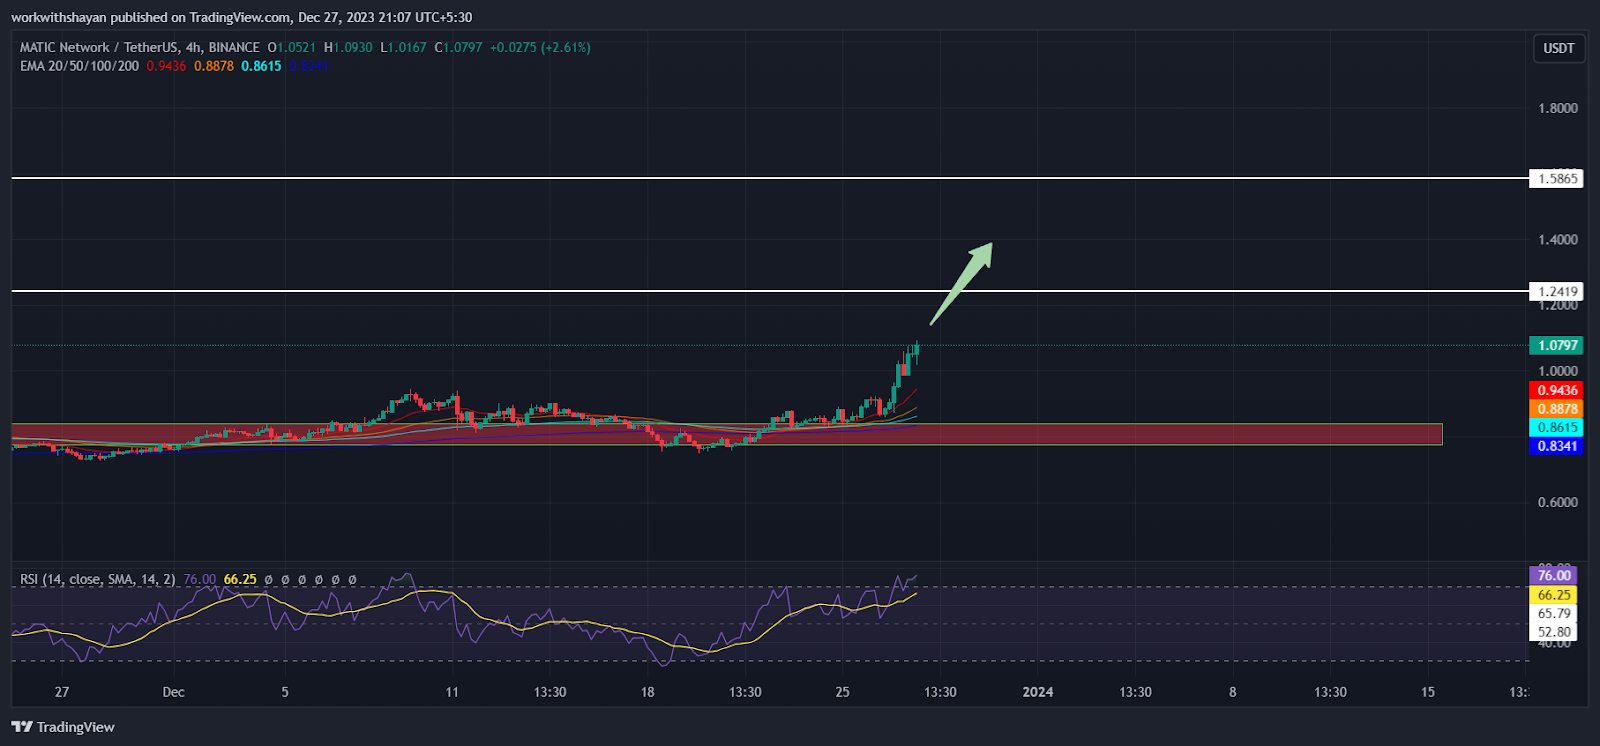Click the 1.2419 price label on axis
1600x746 pixels.
pos(1558,292)
